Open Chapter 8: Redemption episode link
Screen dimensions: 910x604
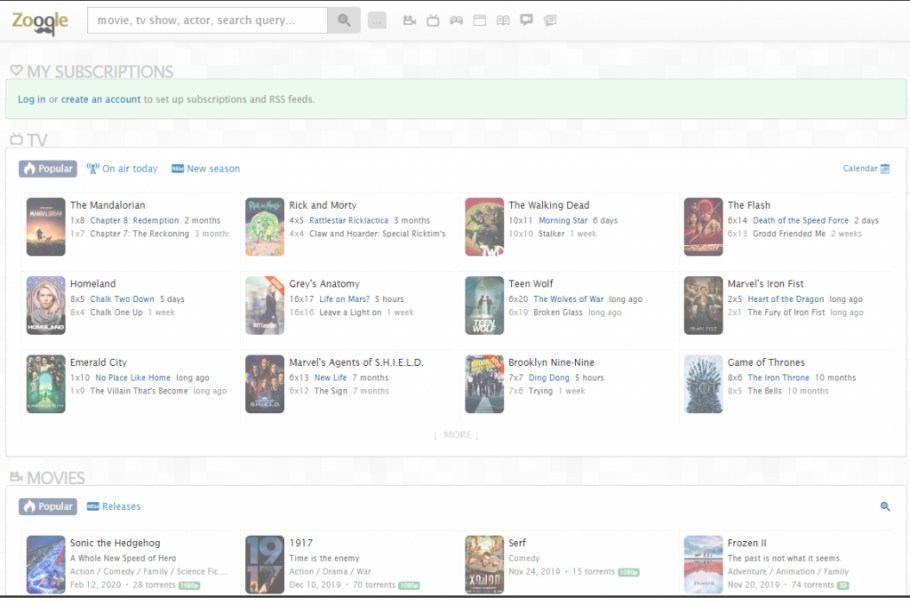pyautogui.click(x=135, y=220)
